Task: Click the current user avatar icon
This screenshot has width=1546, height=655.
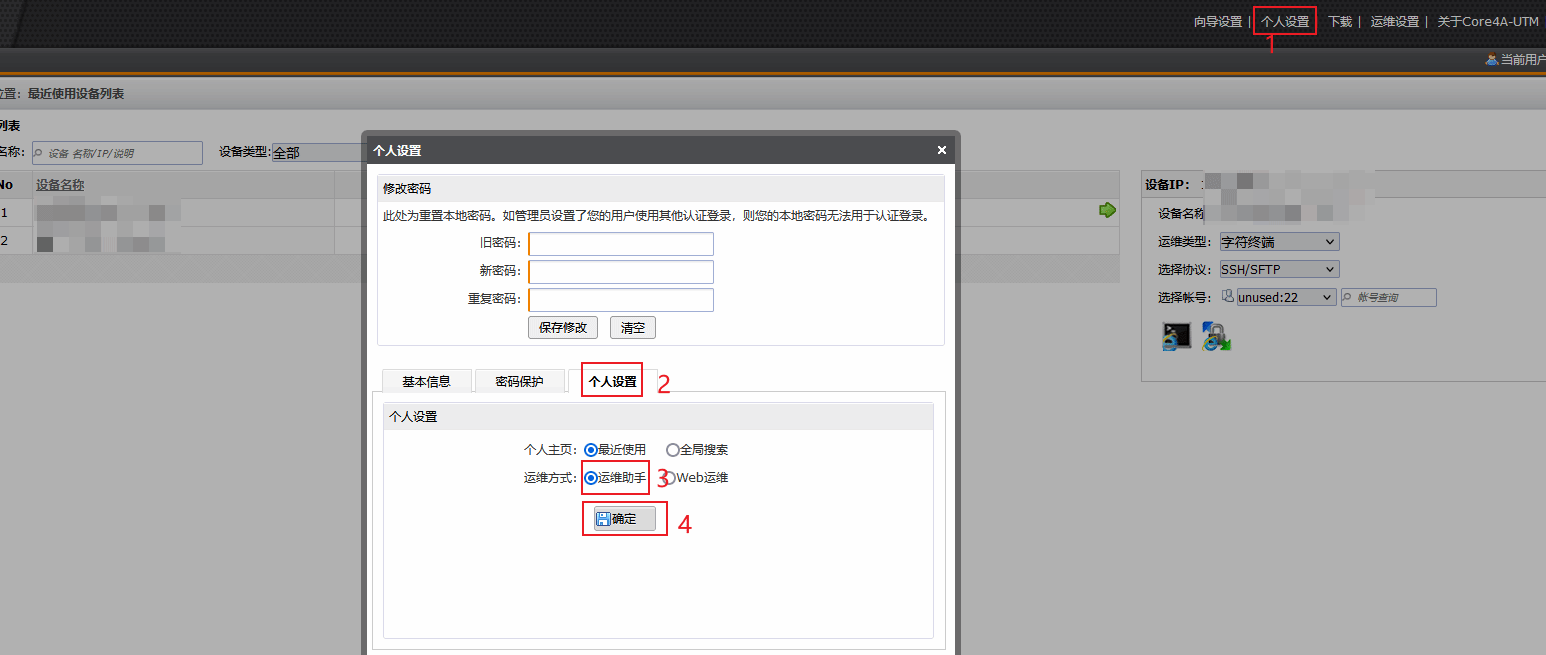Action: point(1491,60)
